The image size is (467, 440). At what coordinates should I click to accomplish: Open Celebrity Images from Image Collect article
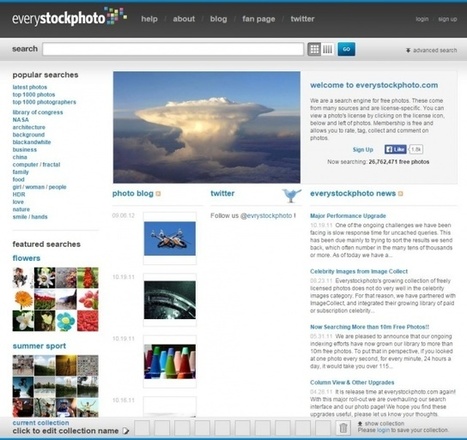(x=359, y=271)
